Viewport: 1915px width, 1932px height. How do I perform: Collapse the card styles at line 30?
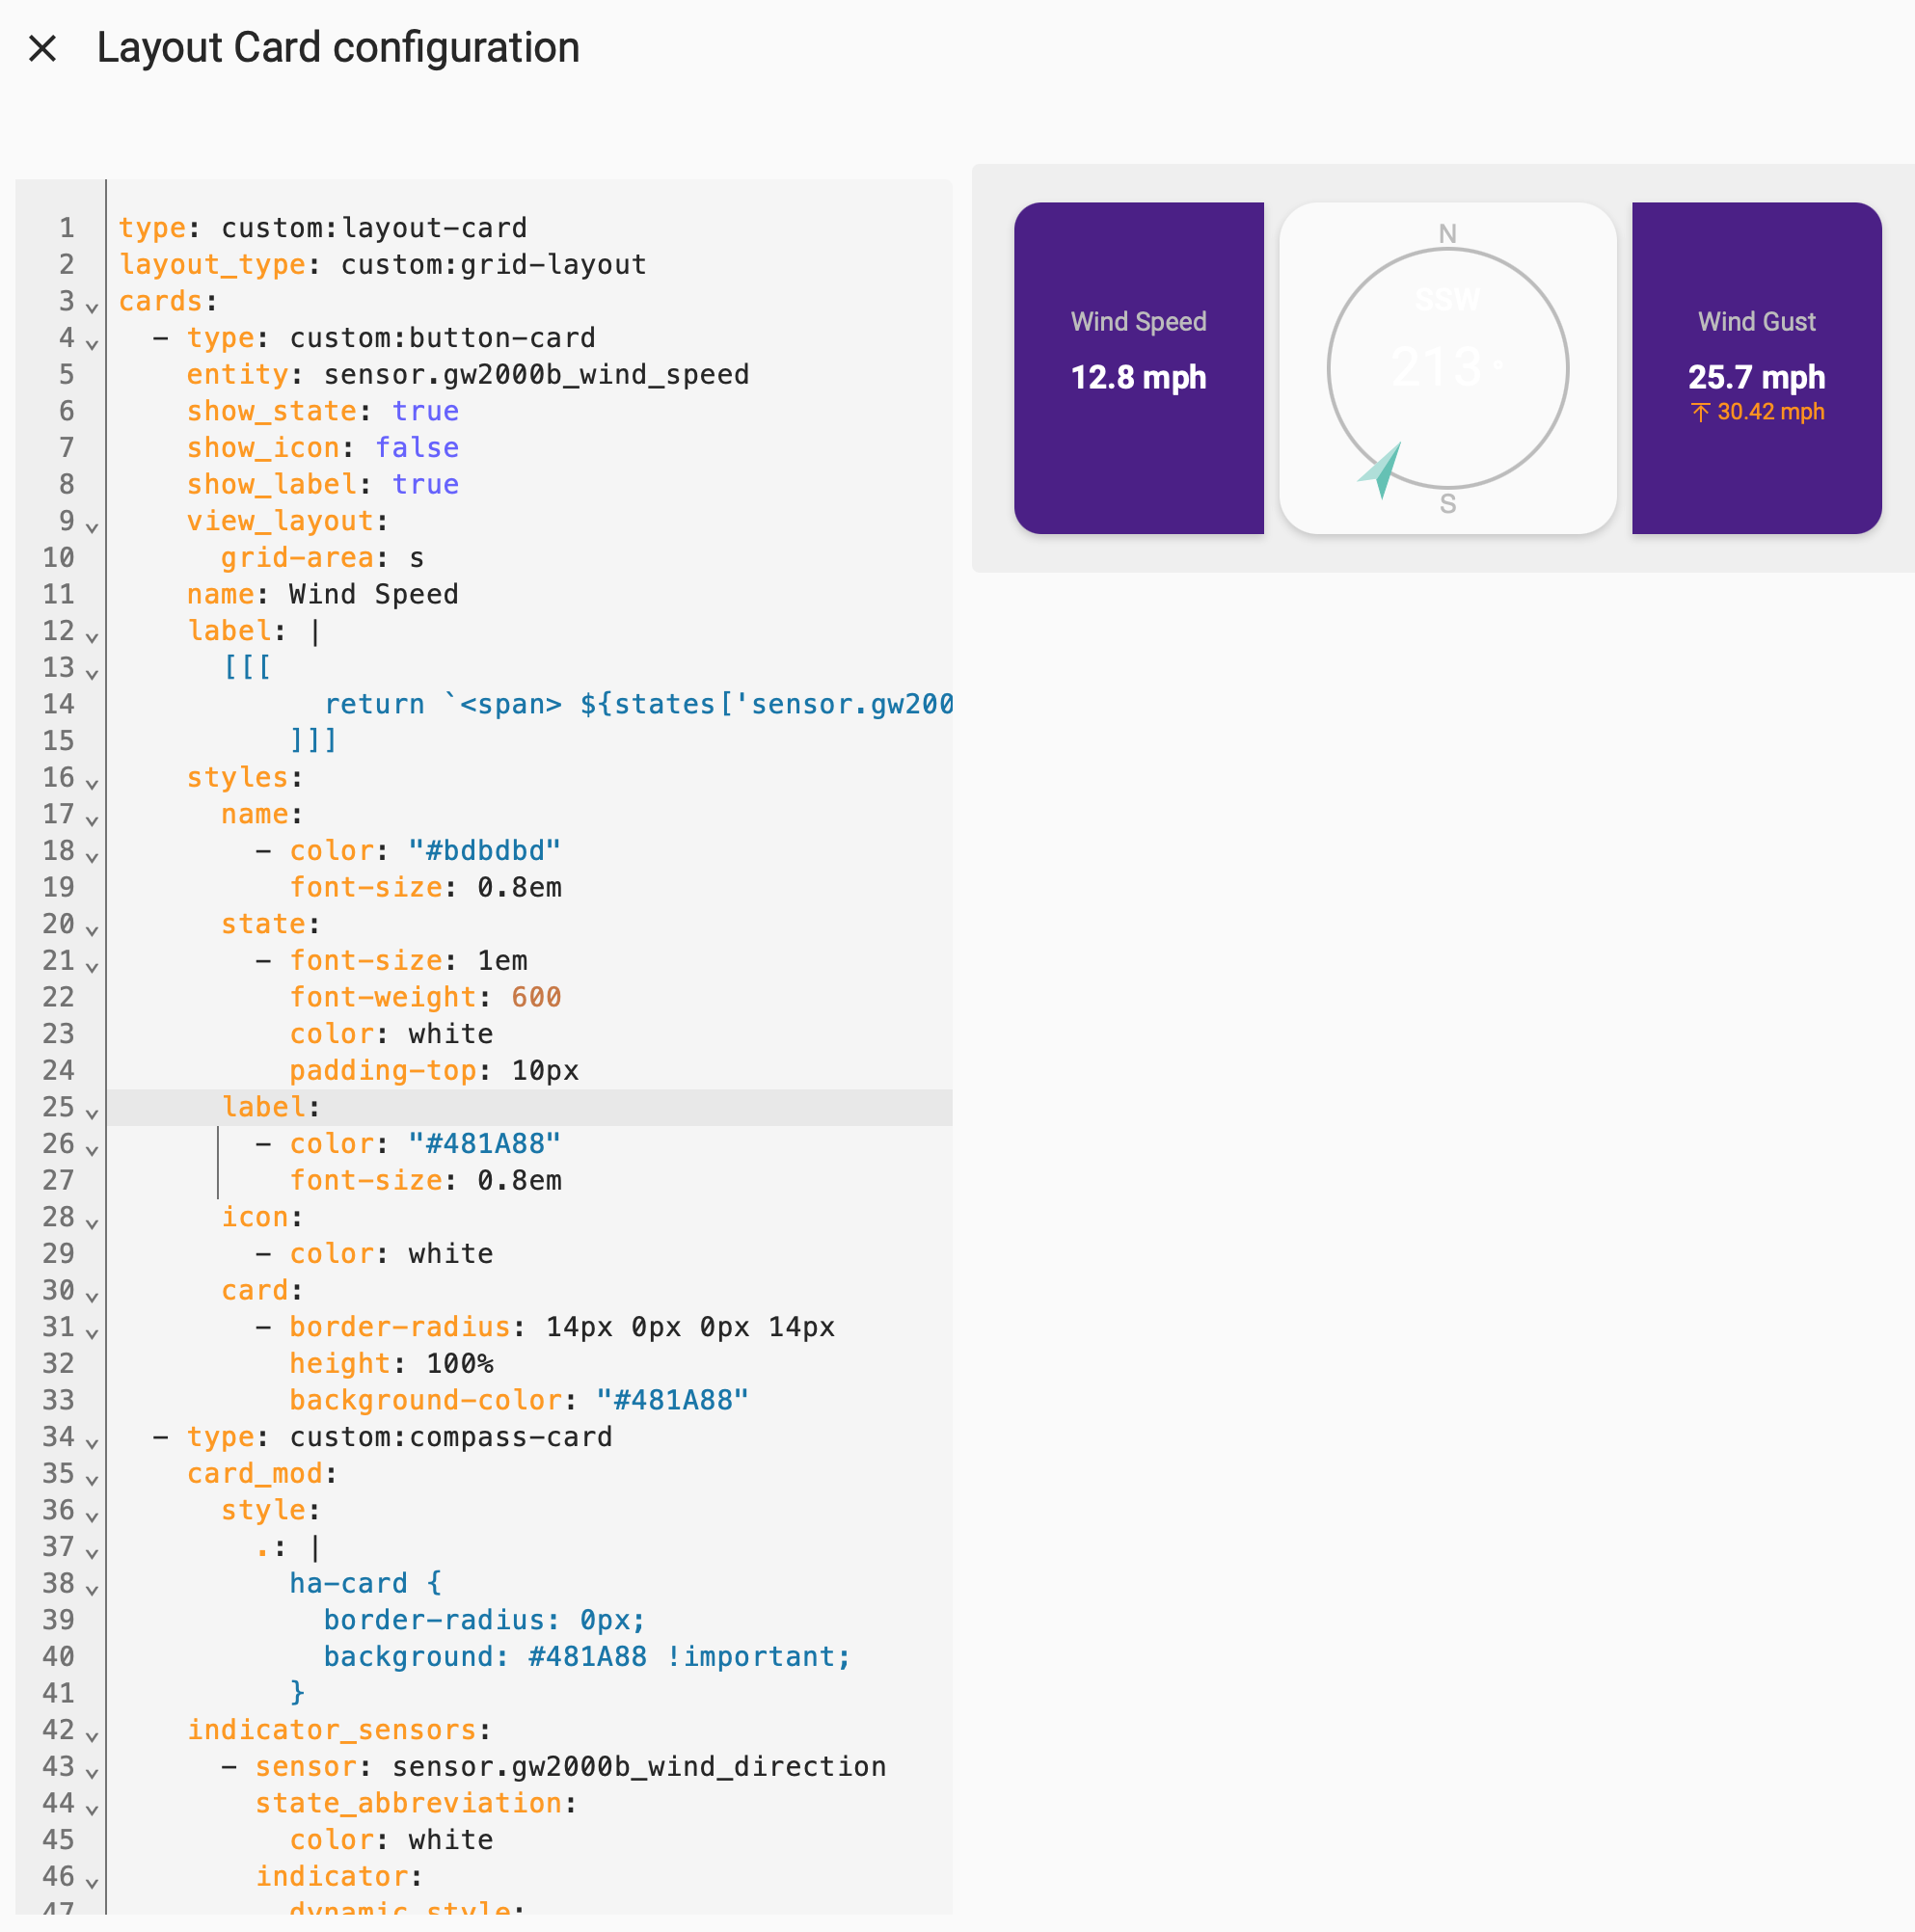click(x=92, y=1296)
